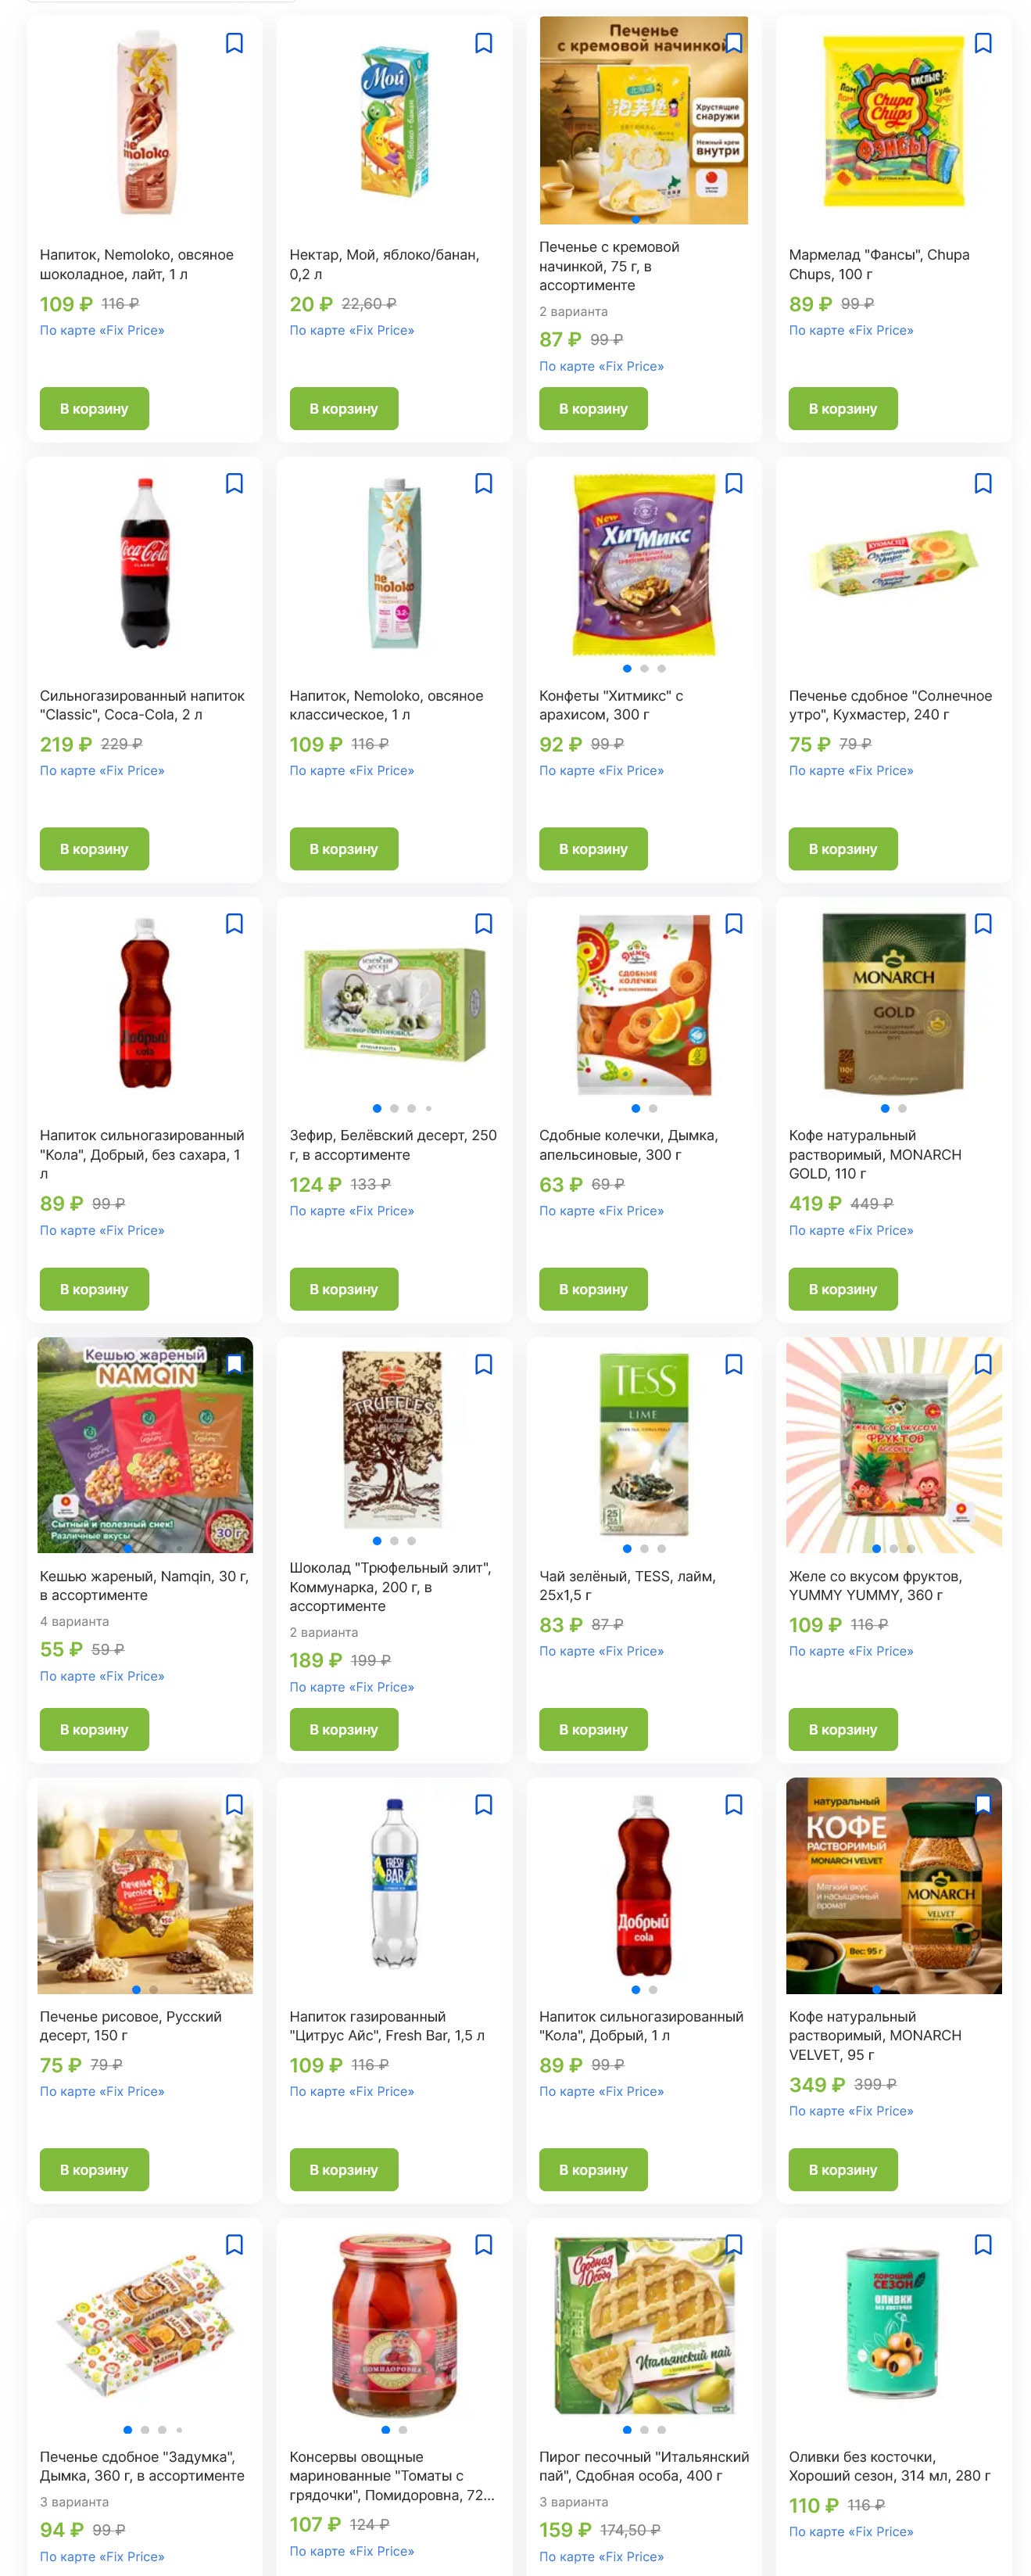Add Солнечное утро cookies to cart
Screen dimensions: 1031x2576
843,848
